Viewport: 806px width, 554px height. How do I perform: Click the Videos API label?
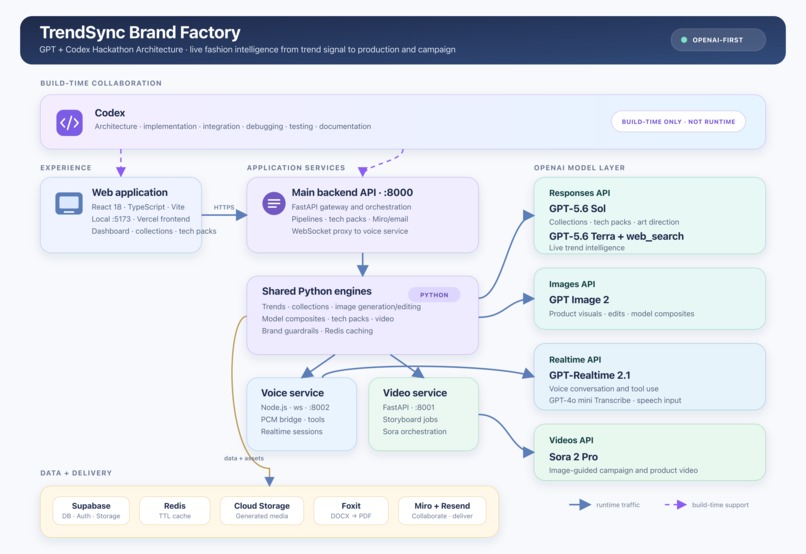click(x=571, y=440)
